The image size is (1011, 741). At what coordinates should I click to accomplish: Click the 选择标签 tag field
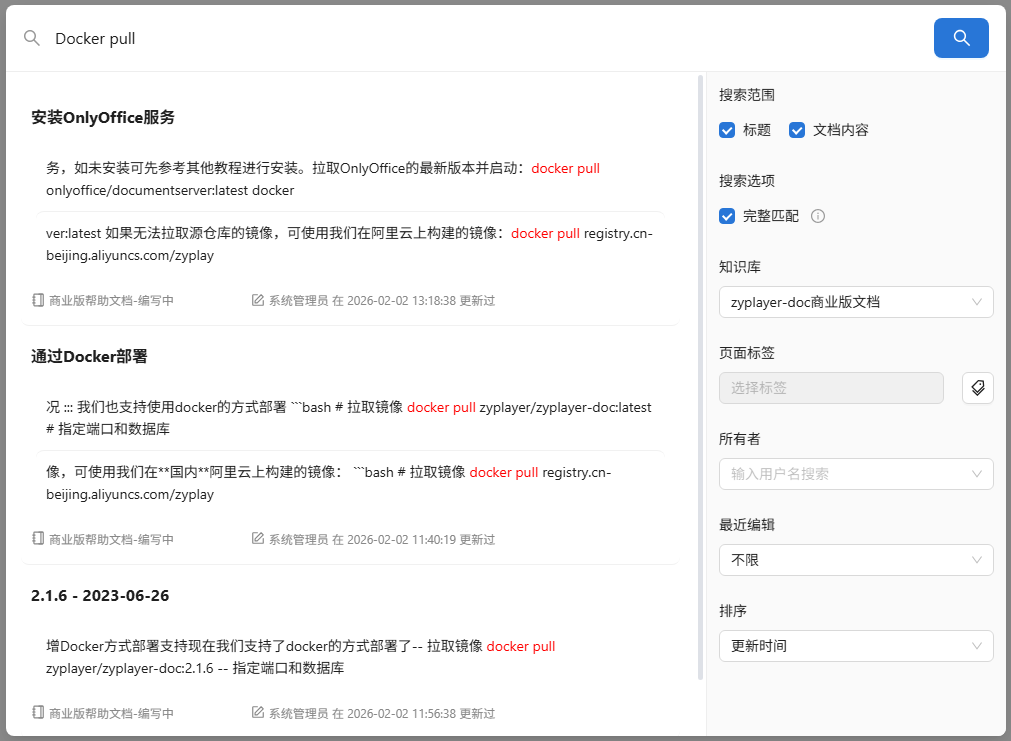831,388
